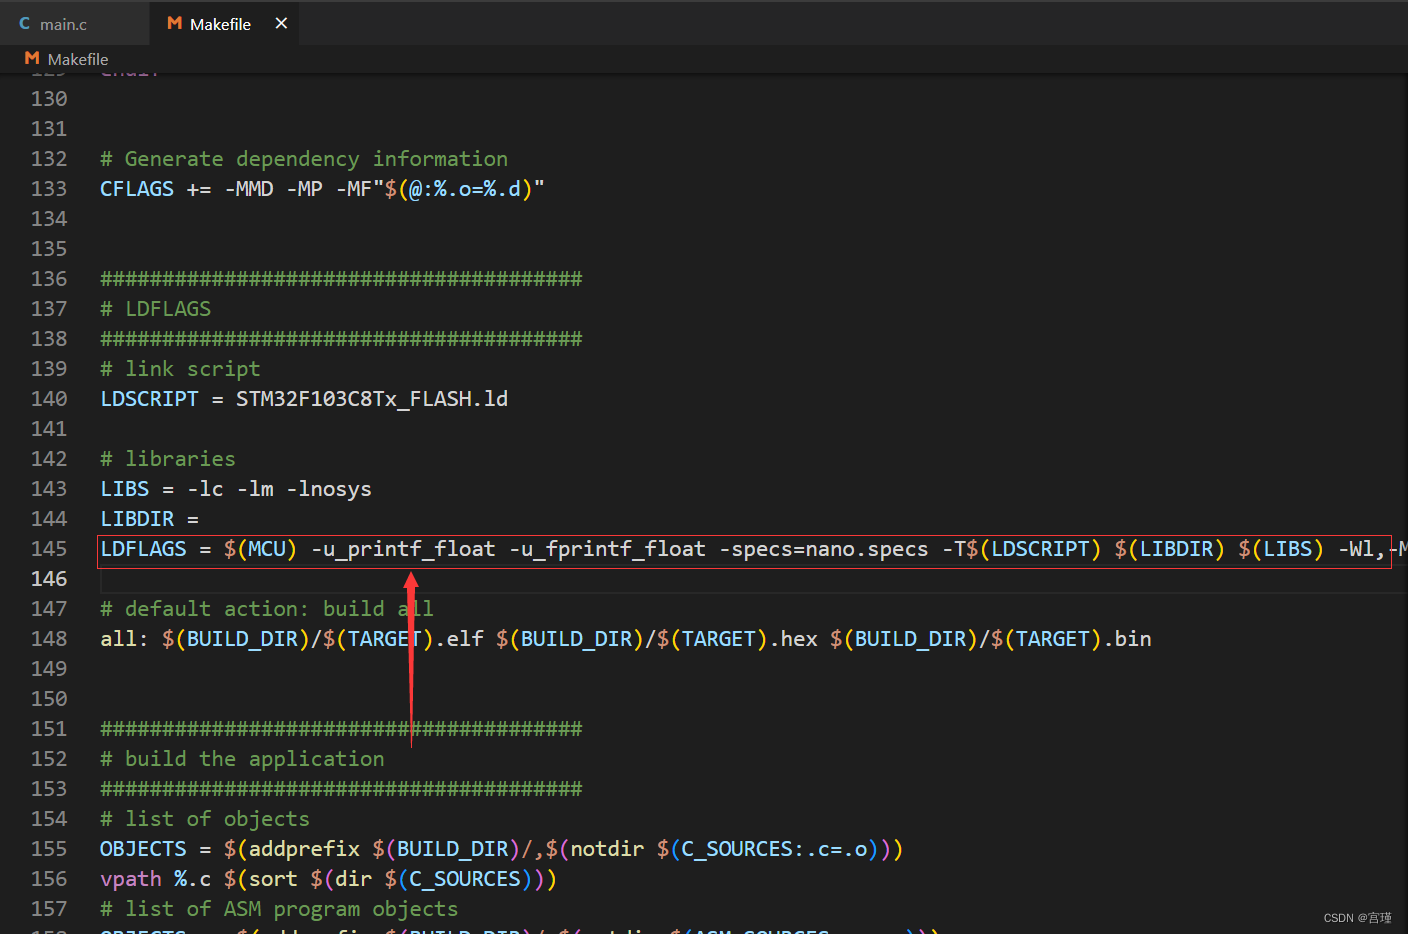1408x934 pixels.
Task: Click the LIBS definition -lc -lm -lnosys
Action: pyautogui.click(x=280, y=488)
